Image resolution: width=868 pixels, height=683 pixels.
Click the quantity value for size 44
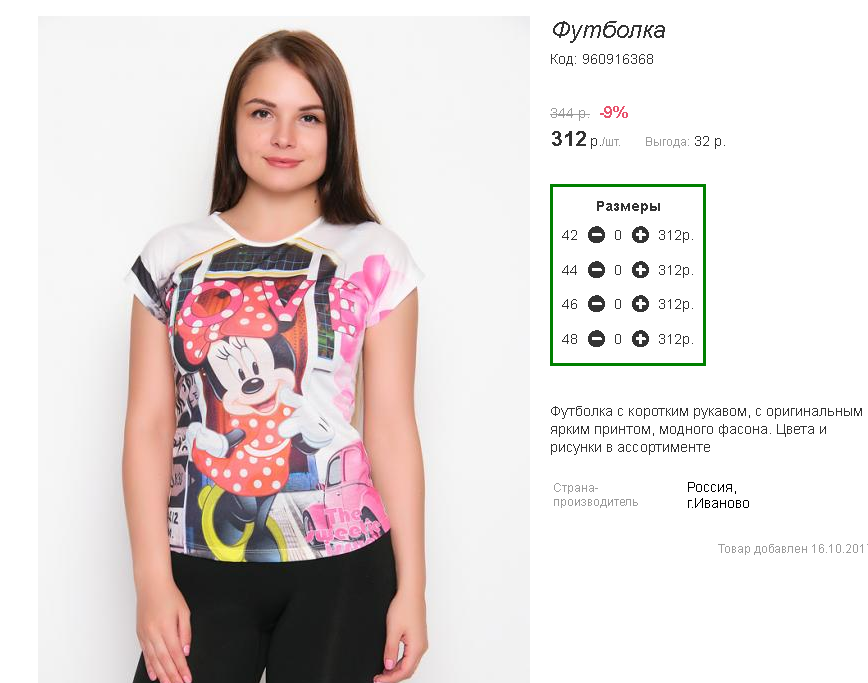point(618,271)
